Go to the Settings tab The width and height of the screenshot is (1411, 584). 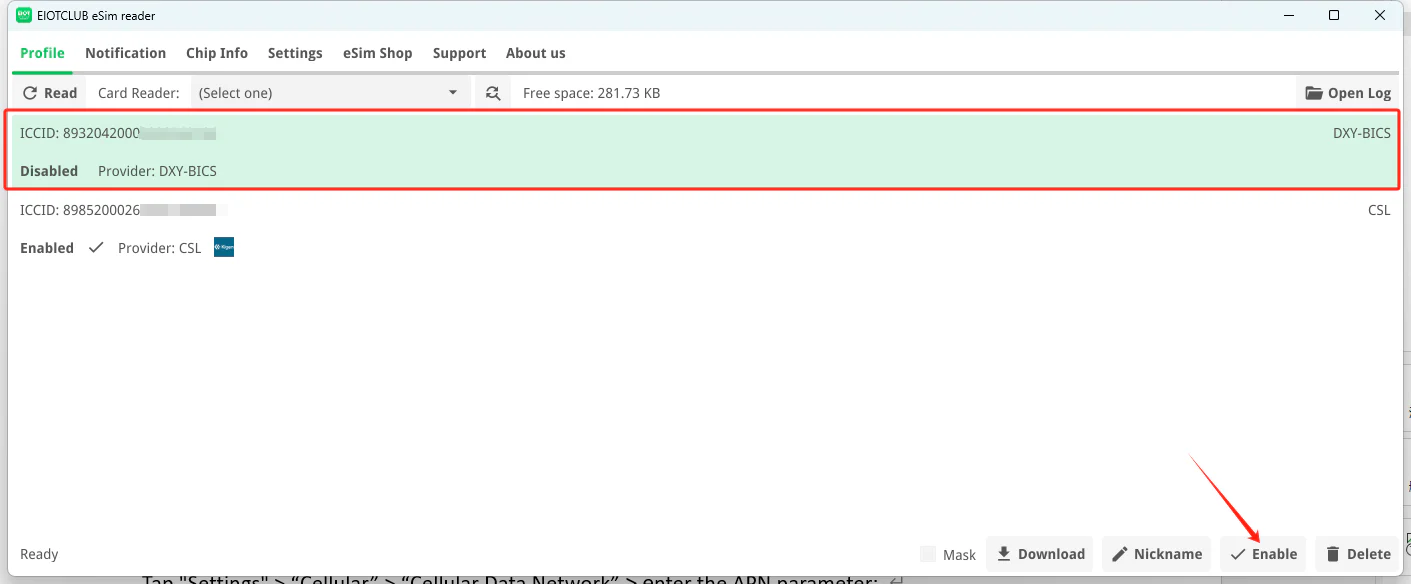point(295,53)
